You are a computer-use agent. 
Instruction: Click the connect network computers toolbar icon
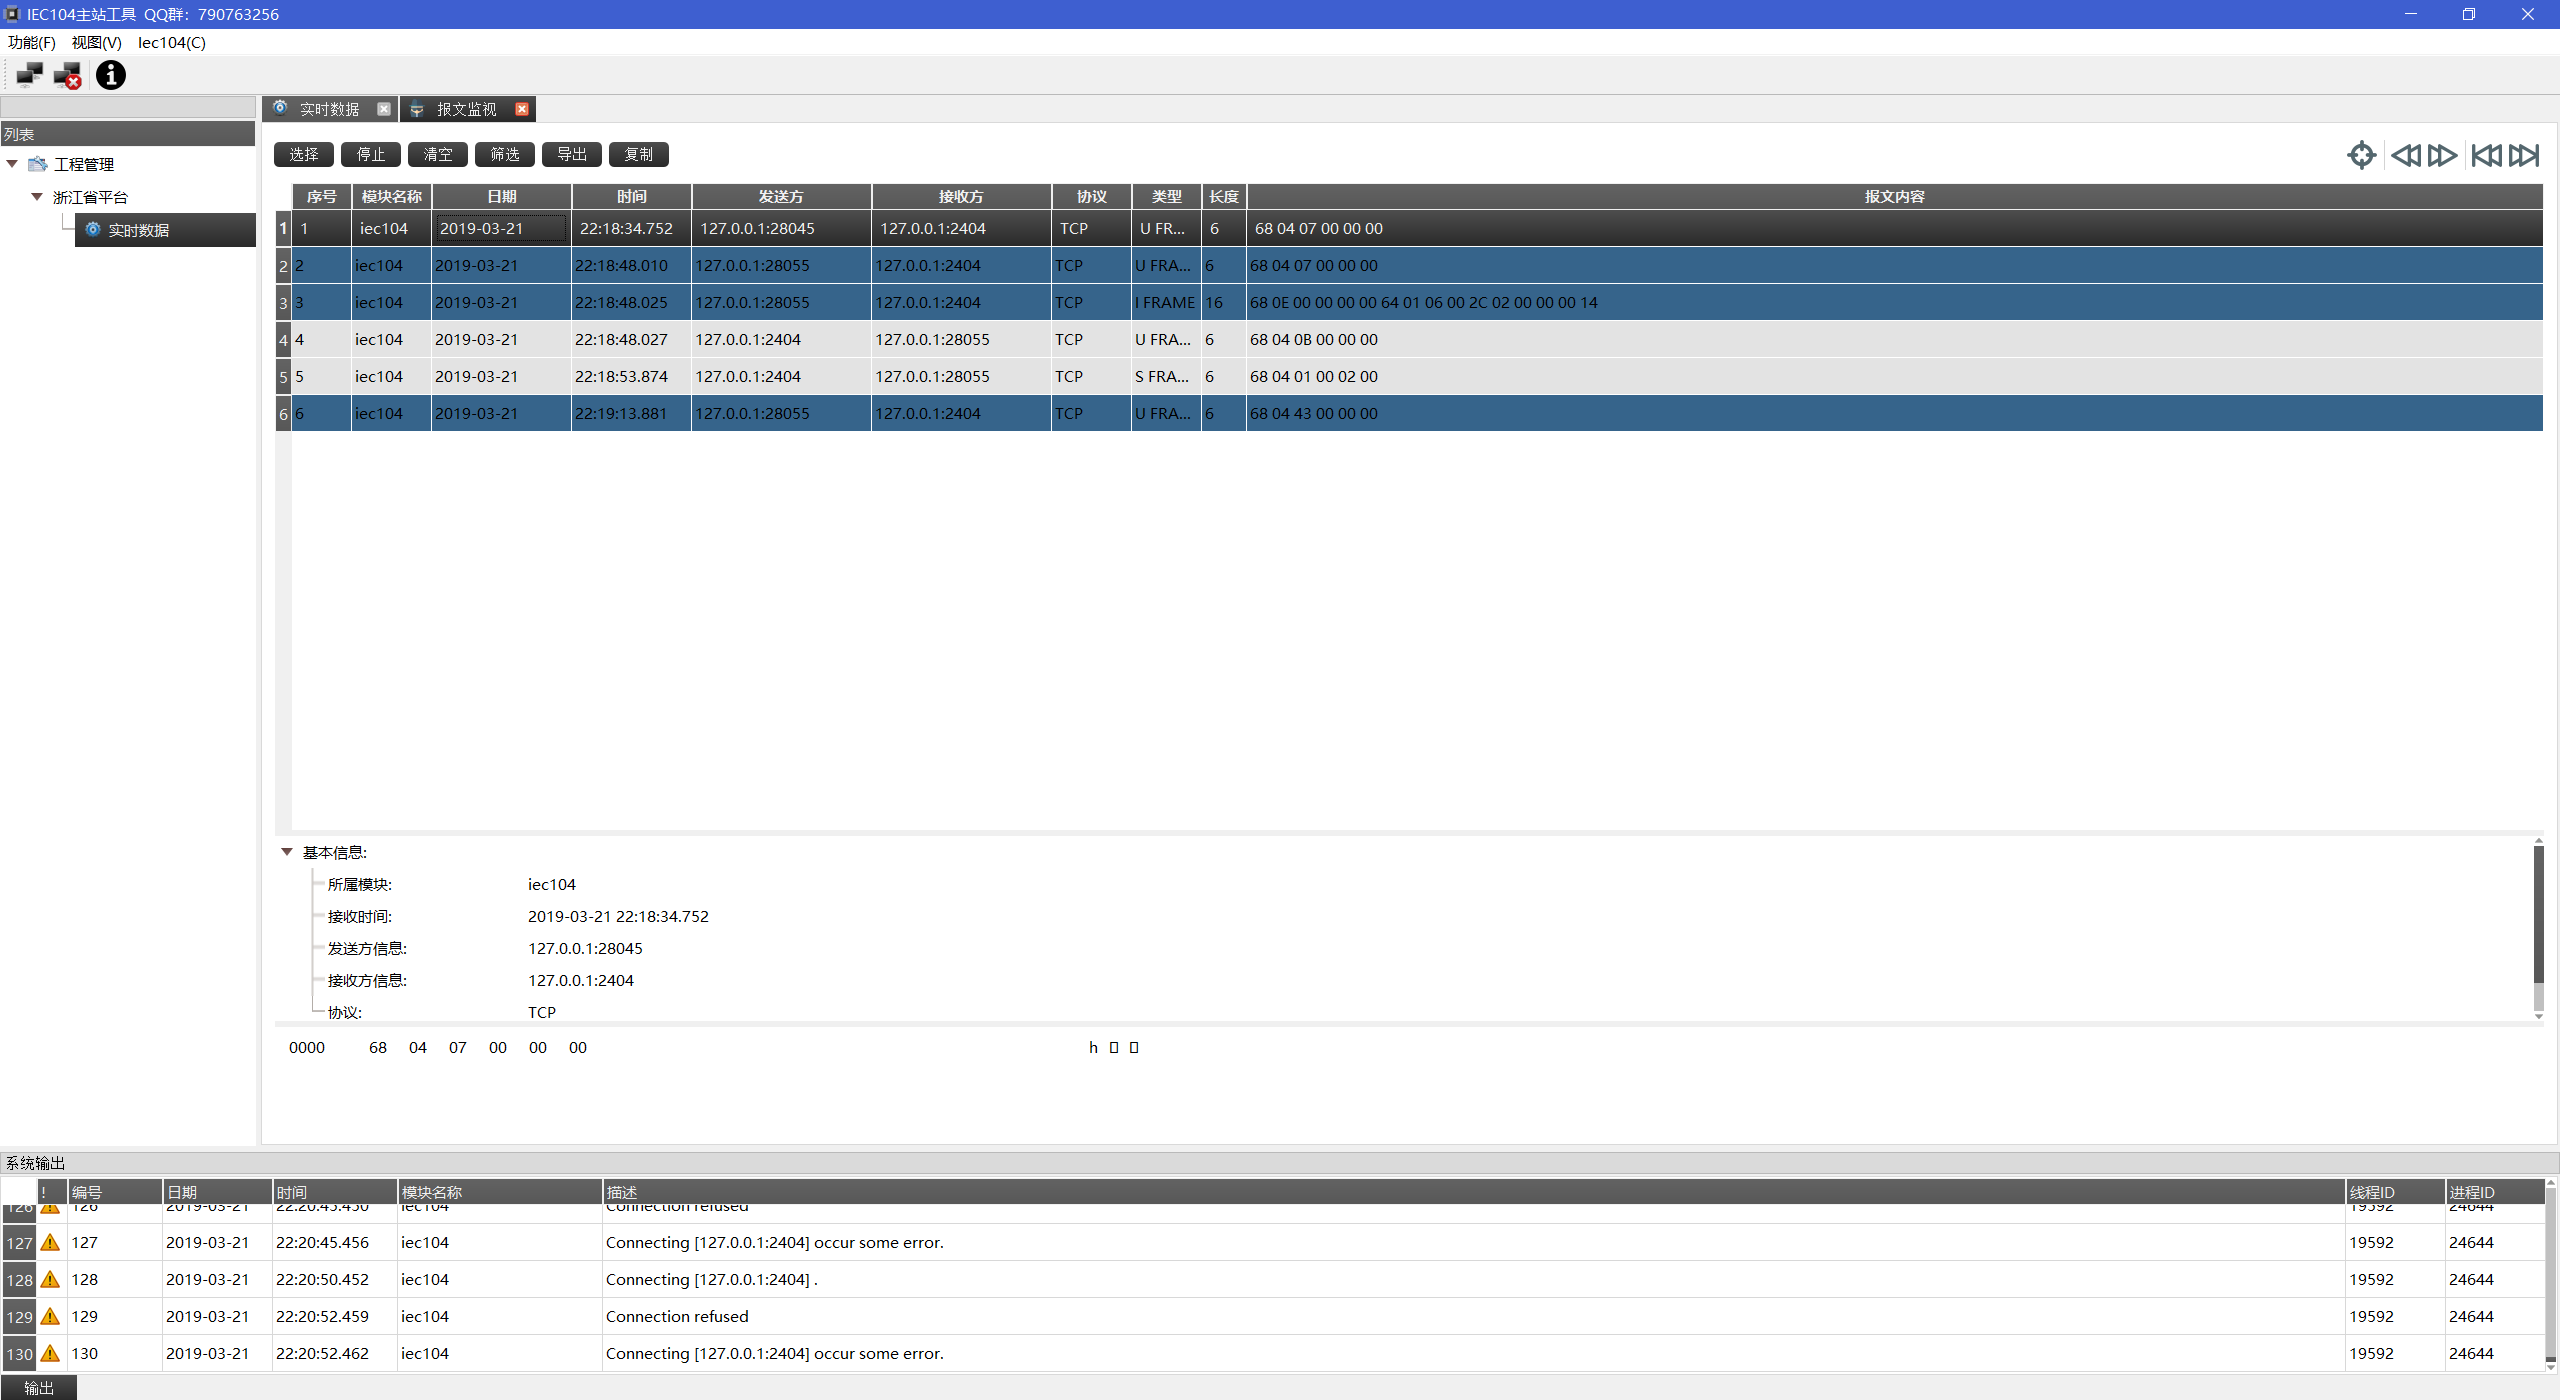[x=29, y=75]
